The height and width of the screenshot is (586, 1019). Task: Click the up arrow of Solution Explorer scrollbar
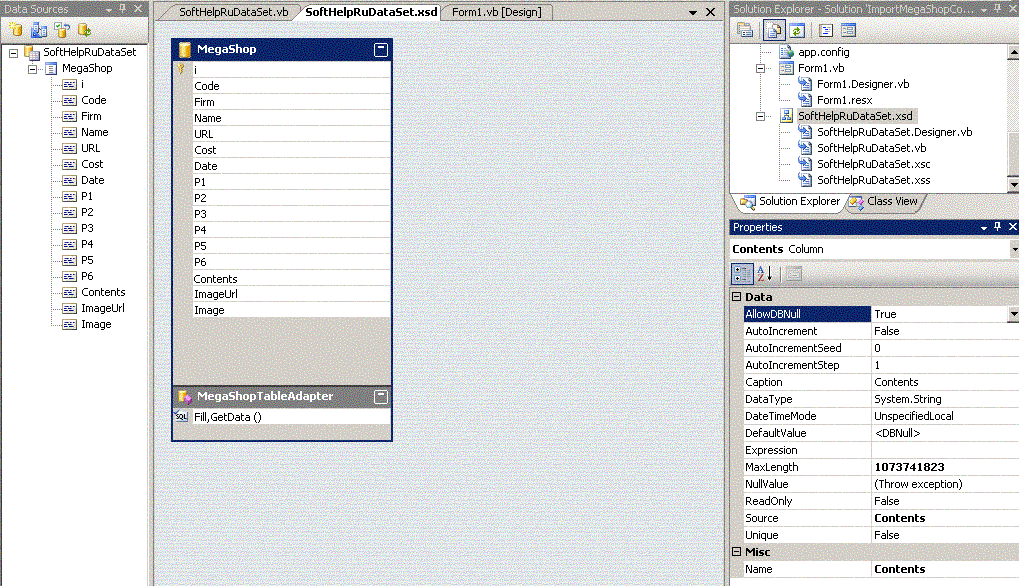1013,53
